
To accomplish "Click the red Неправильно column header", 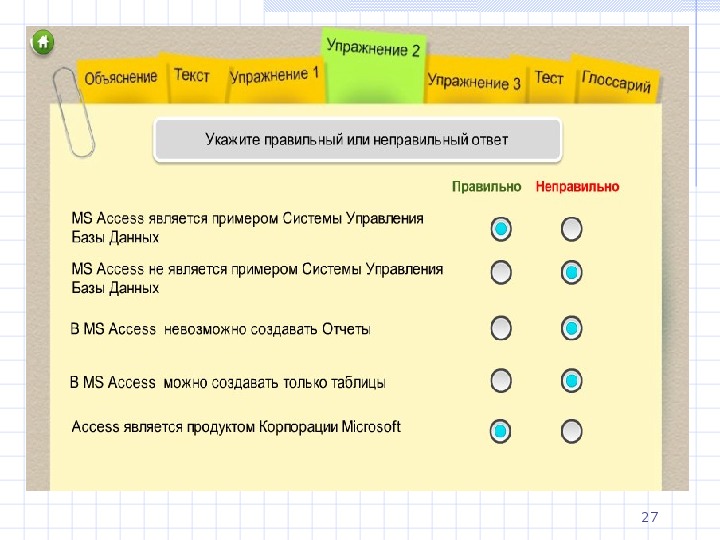I will pyautogui.click(x=577, y=186).
